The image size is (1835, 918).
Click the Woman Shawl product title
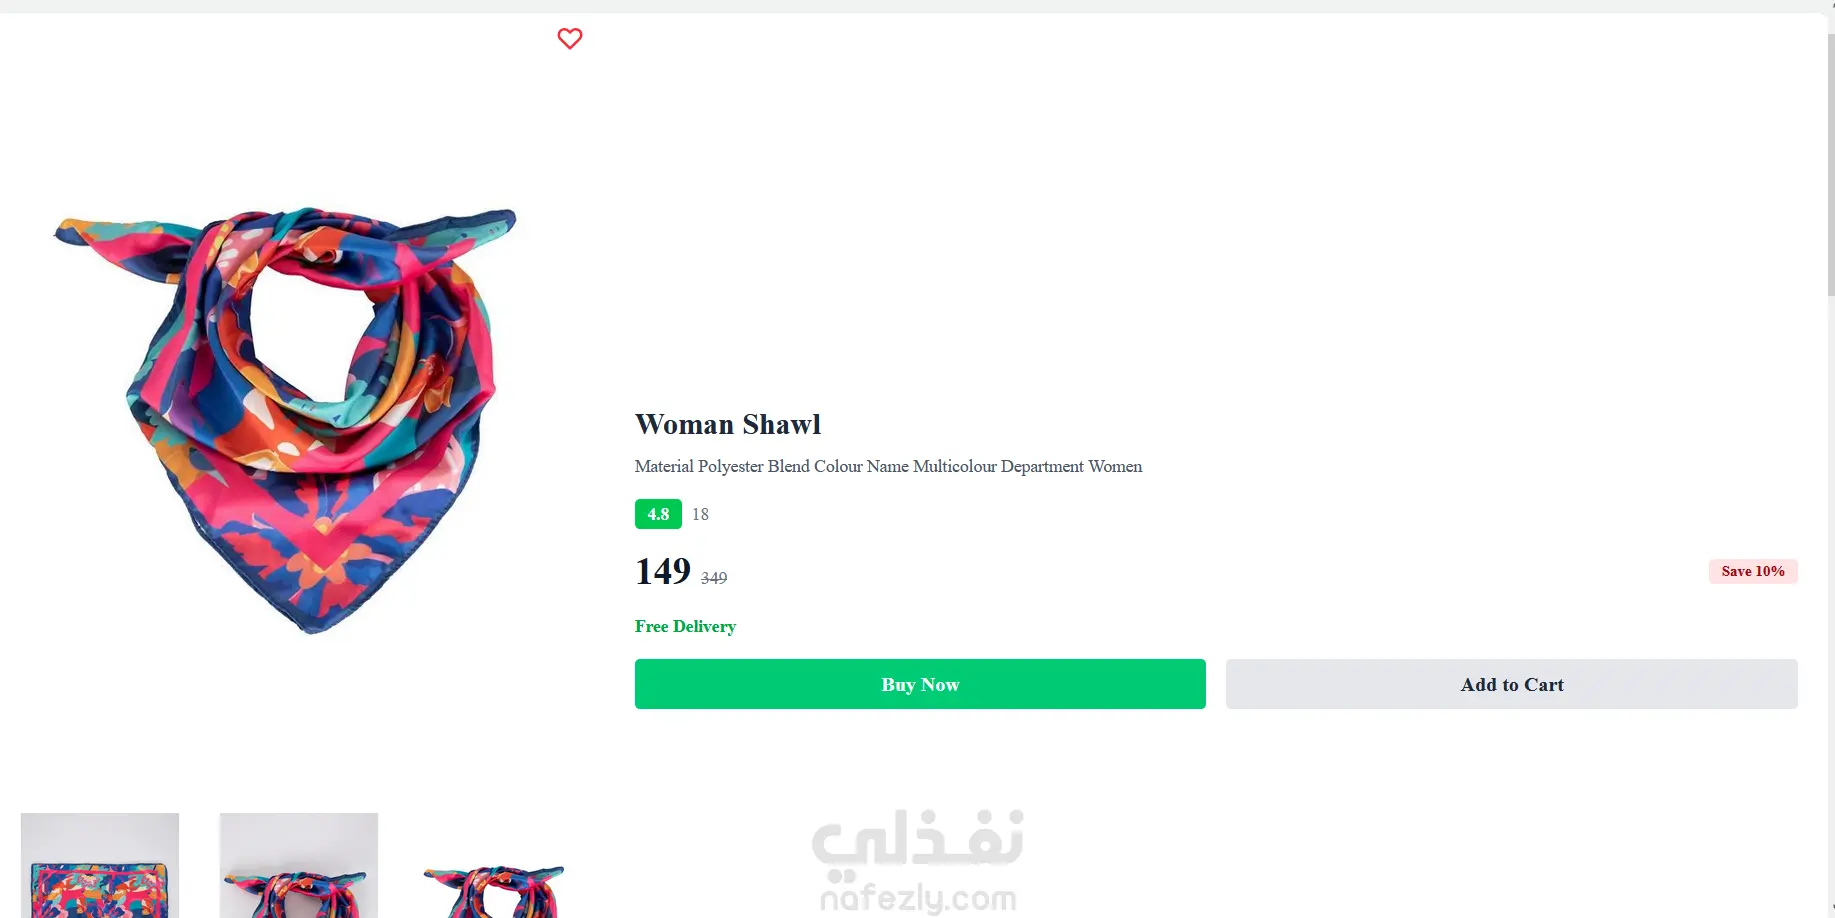(728, 424)
